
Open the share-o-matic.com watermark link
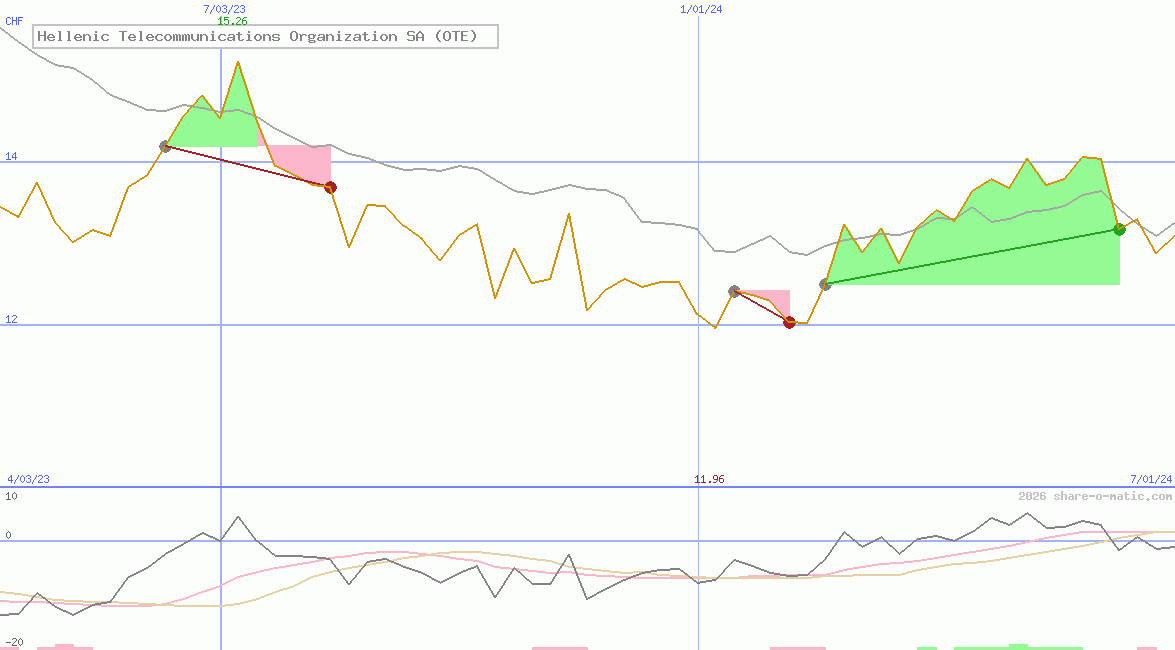[1095, 496]
